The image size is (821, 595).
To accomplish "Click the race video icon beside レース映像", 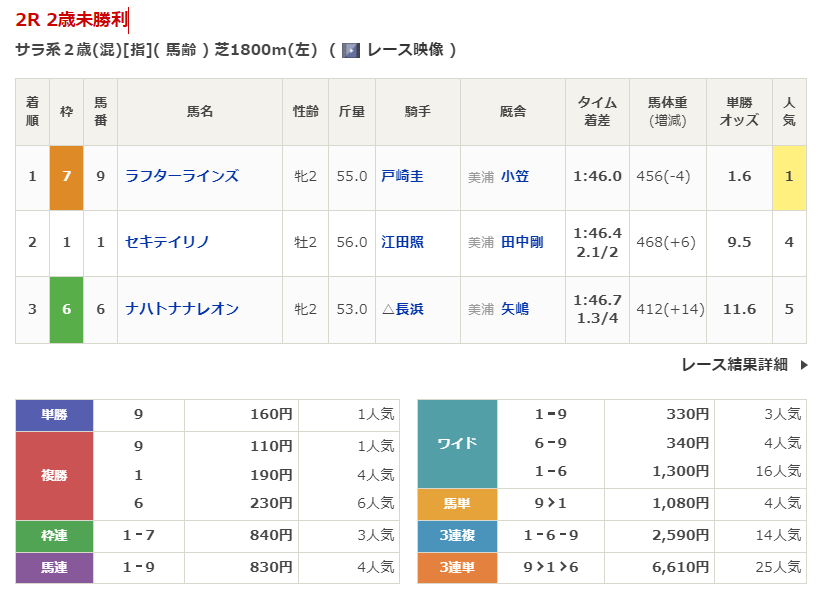I will 350,50.
